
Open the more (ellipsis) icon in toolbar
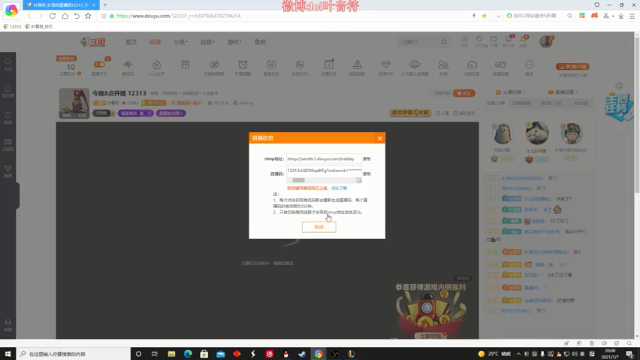tap(529, 64)
